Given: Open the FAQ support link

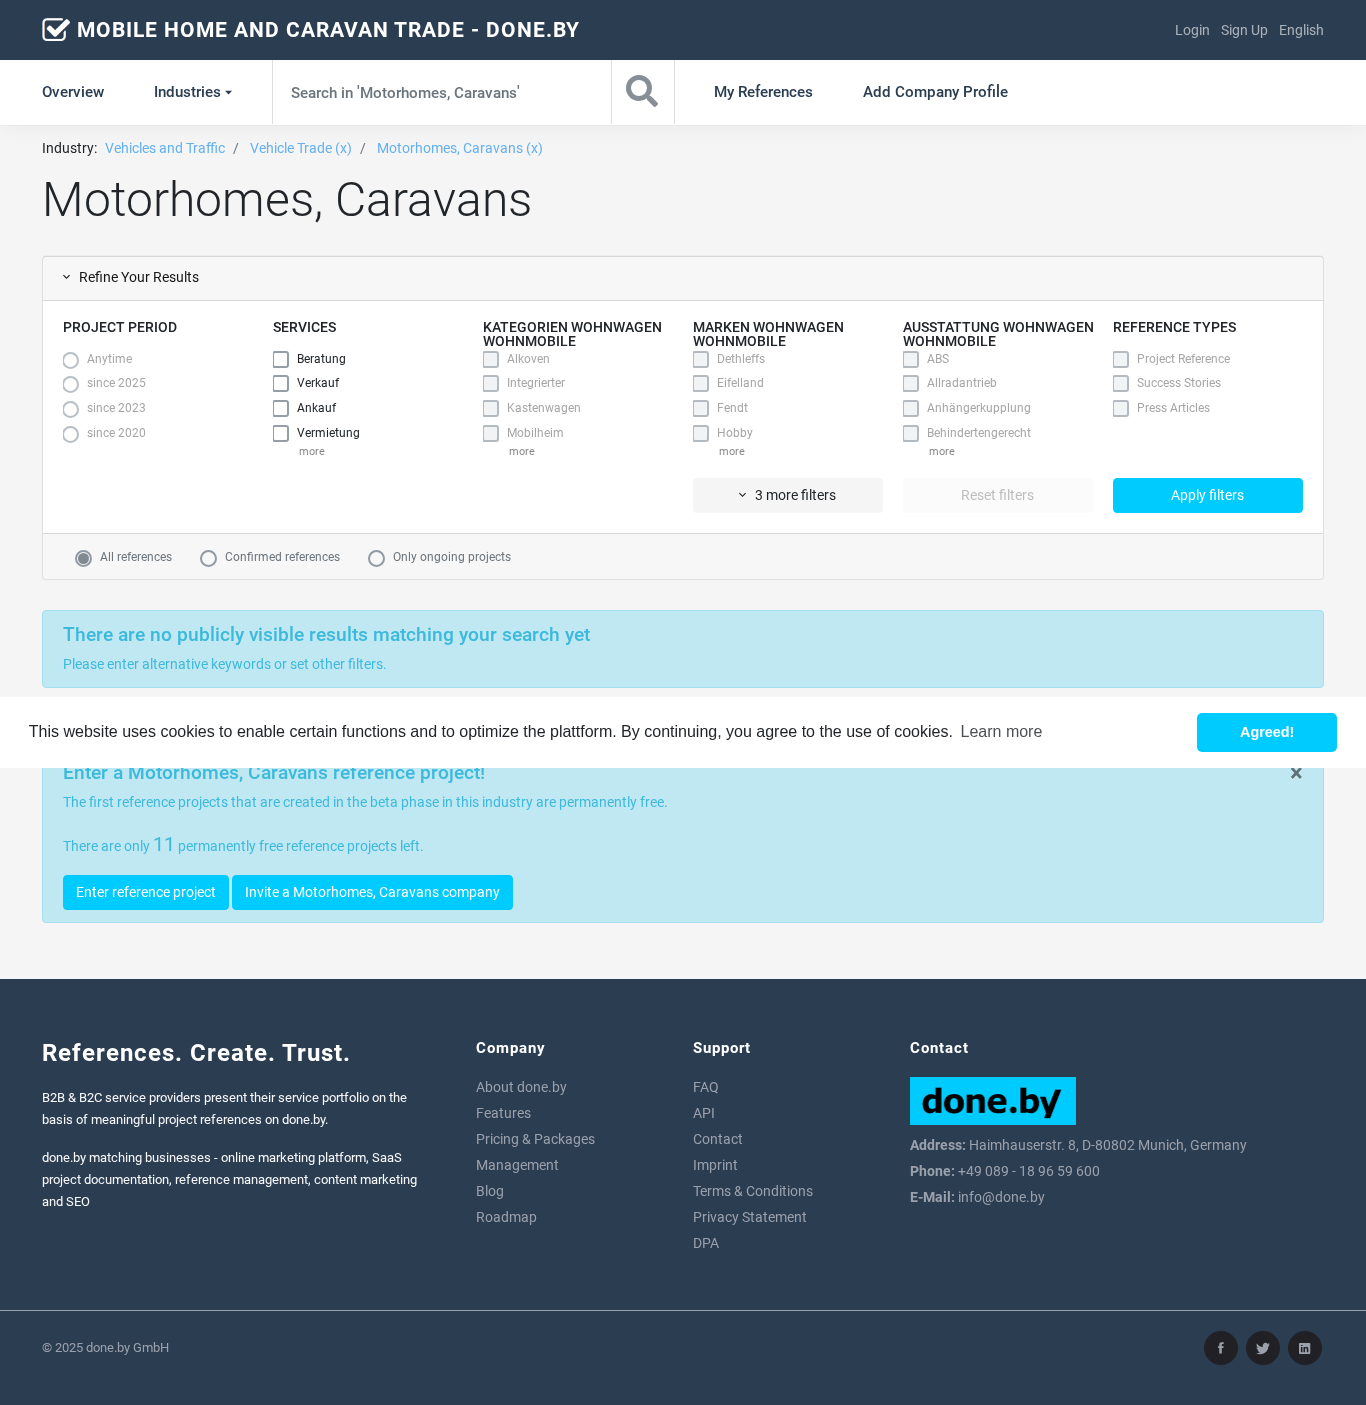Looking at the screenshot, I should click(706, 1087).
